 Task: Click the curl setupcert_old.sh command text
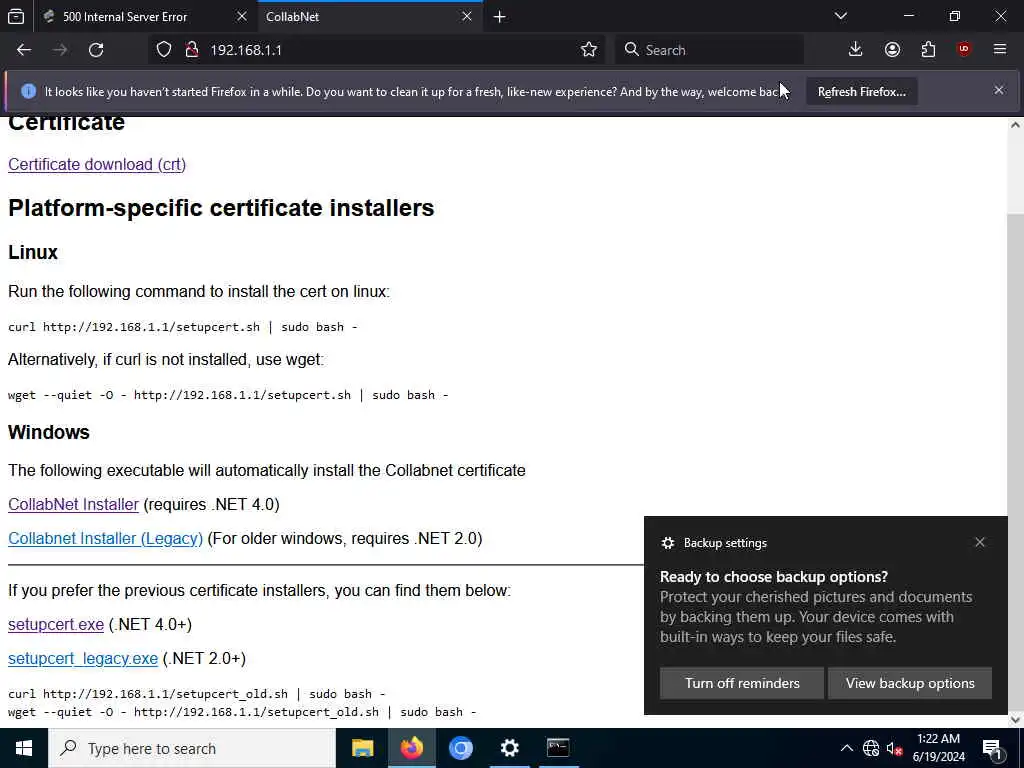(x=197, y=694)
